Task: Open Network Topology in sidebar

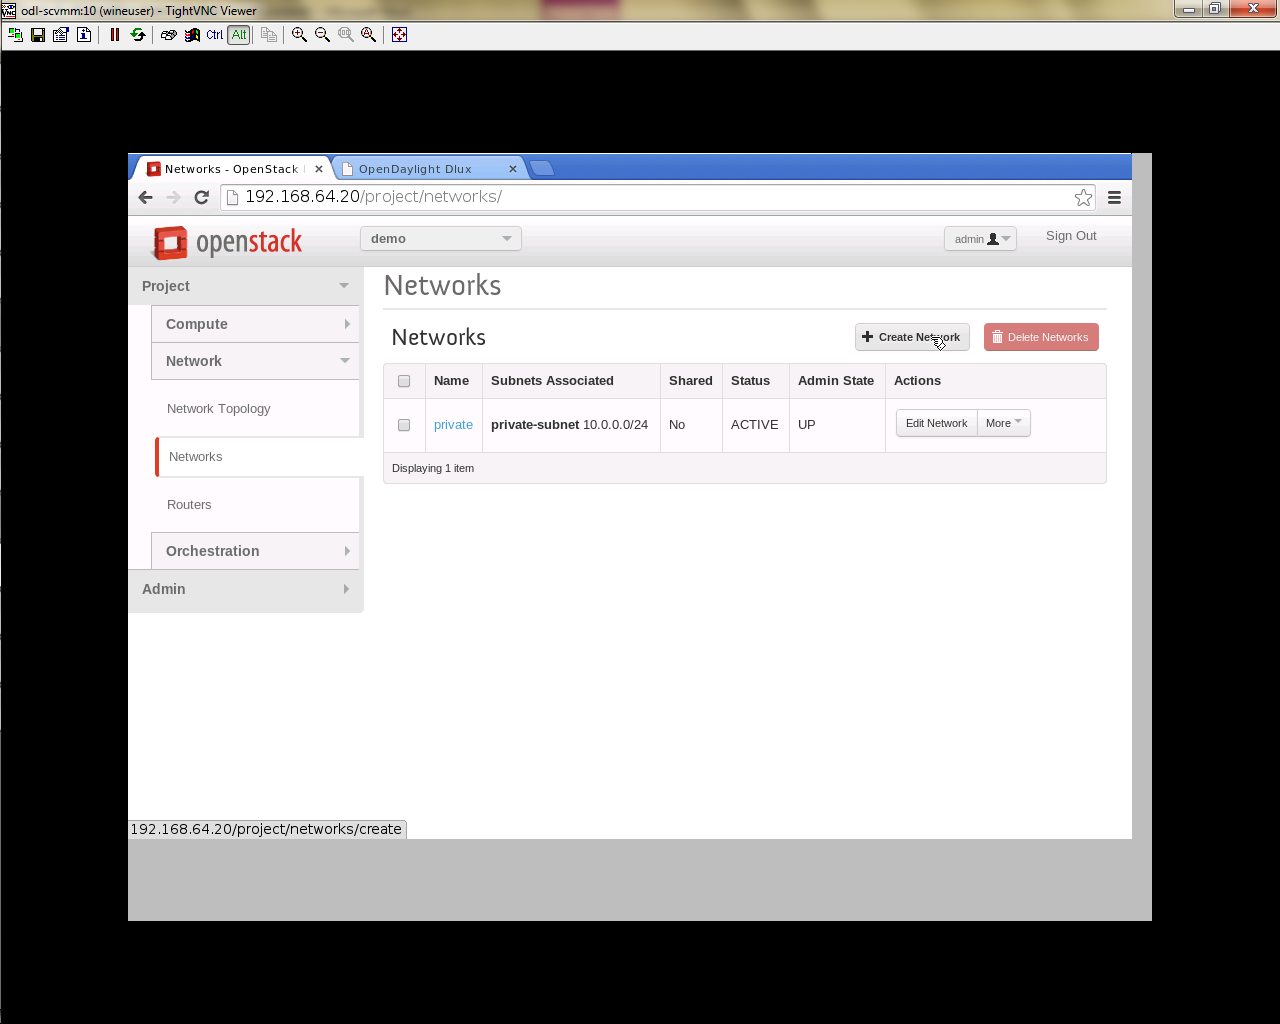Action: click(x=218, y=409)
